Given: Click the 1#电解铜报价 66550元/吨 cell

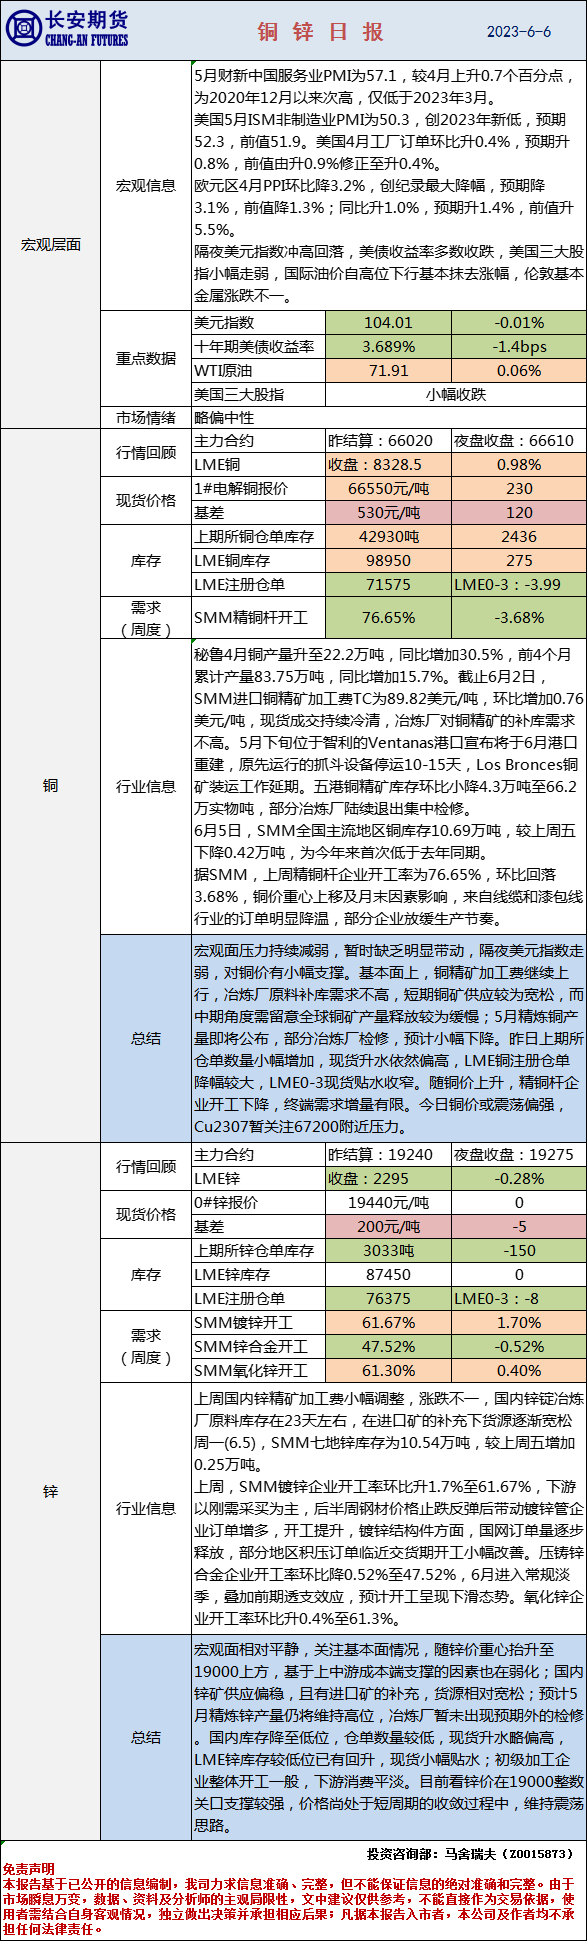Looking at the screenshot, I should coord(388,489).
